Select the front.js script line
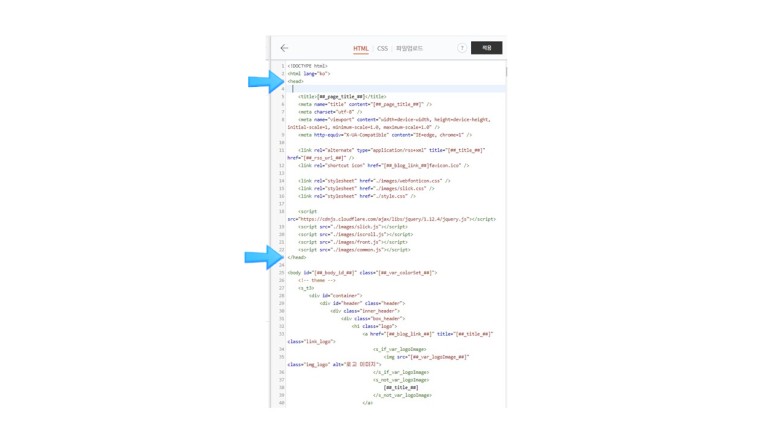 (x=353, y=242)
